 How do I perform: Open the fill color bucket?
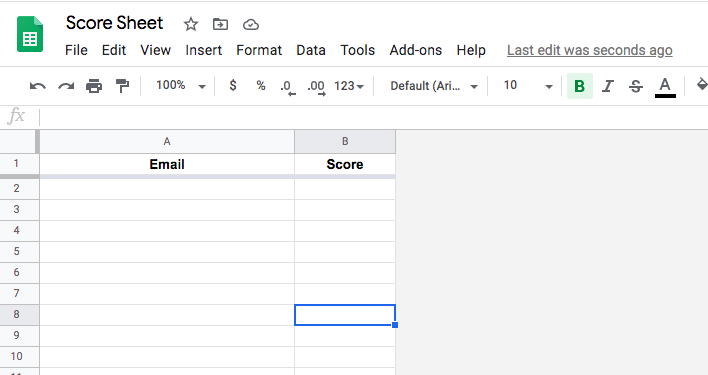[x=702, y=84]
